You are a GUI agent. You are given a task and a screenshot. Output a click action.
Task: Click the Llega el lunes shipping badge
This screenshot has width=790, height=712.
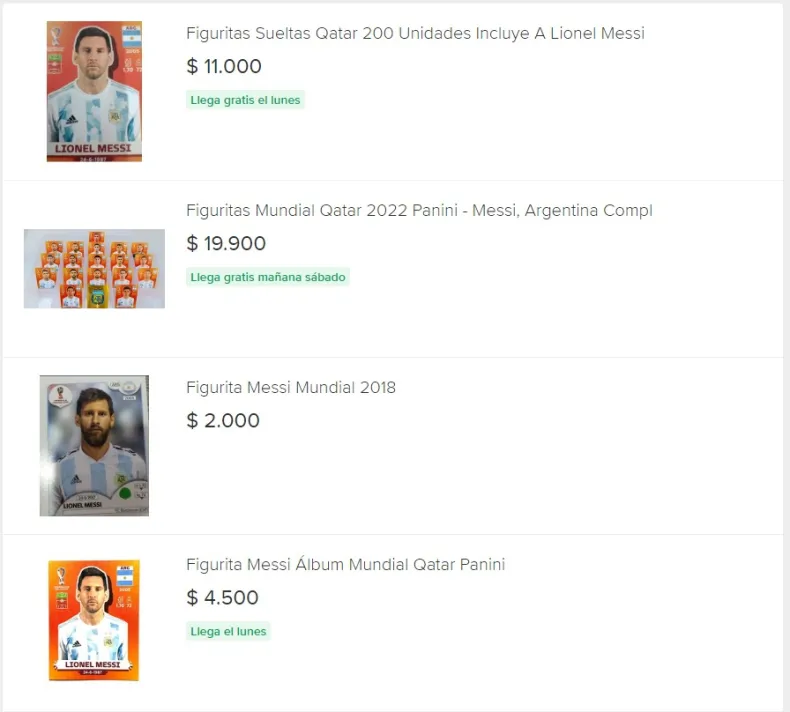228,631
